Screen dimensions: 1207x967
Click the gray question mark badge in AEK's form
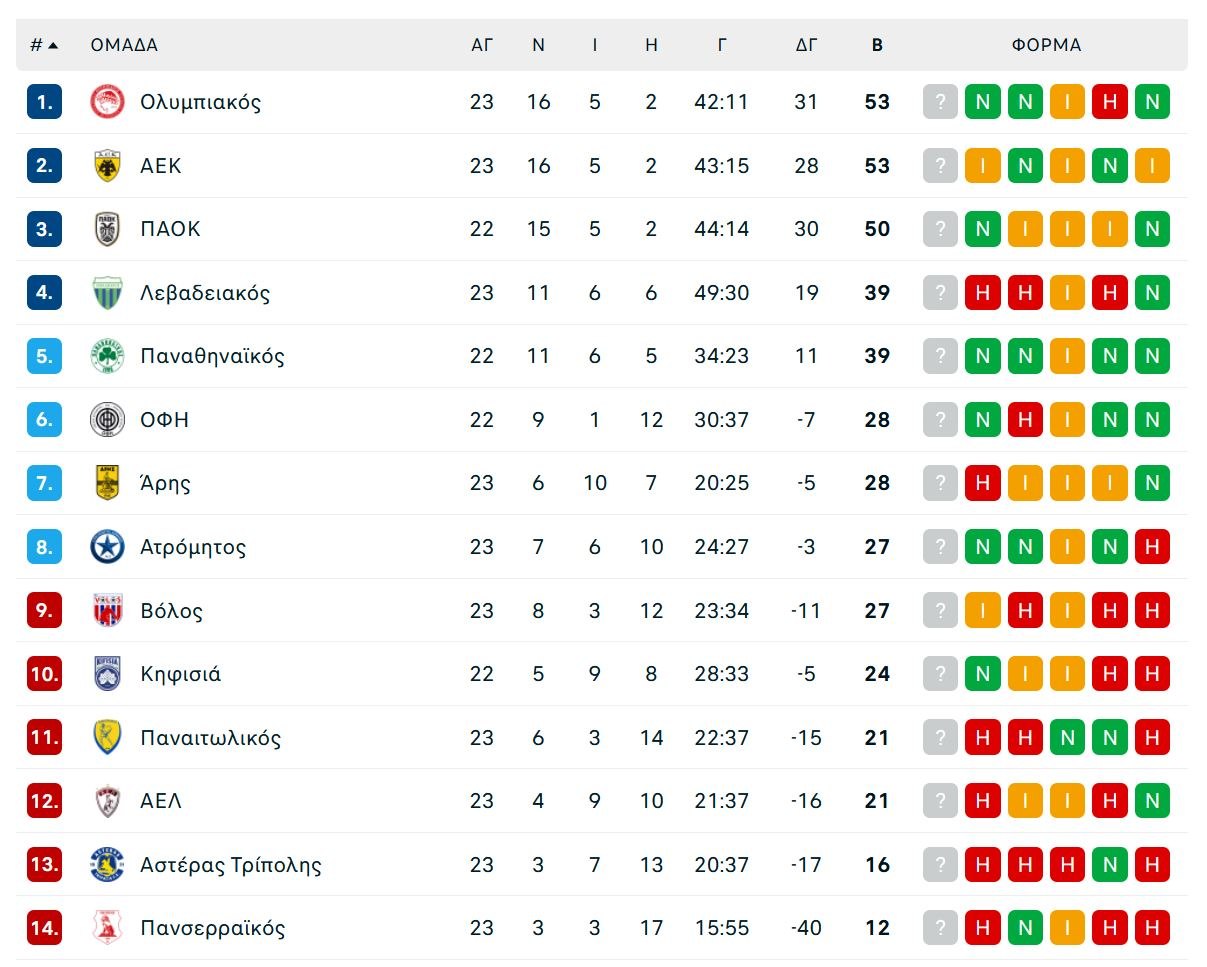tap(940, 165)
